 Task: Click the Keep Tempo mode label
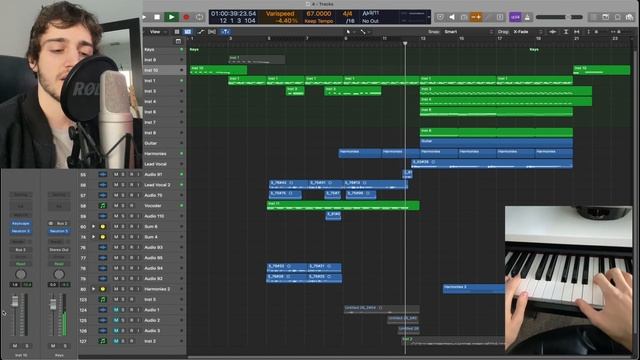(x=320, y=21)
